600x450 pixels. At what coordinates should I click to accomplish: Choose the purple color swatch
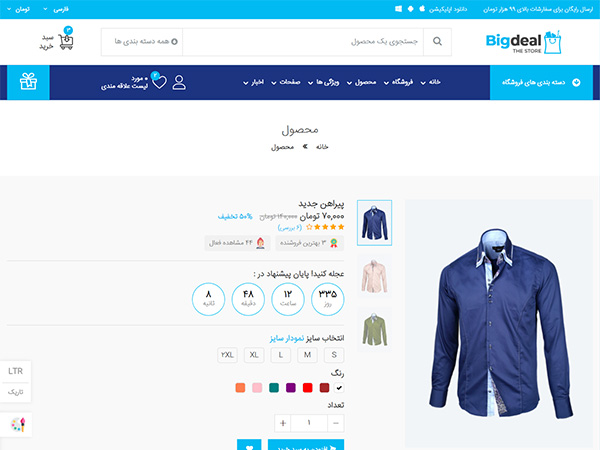[291, 388]
